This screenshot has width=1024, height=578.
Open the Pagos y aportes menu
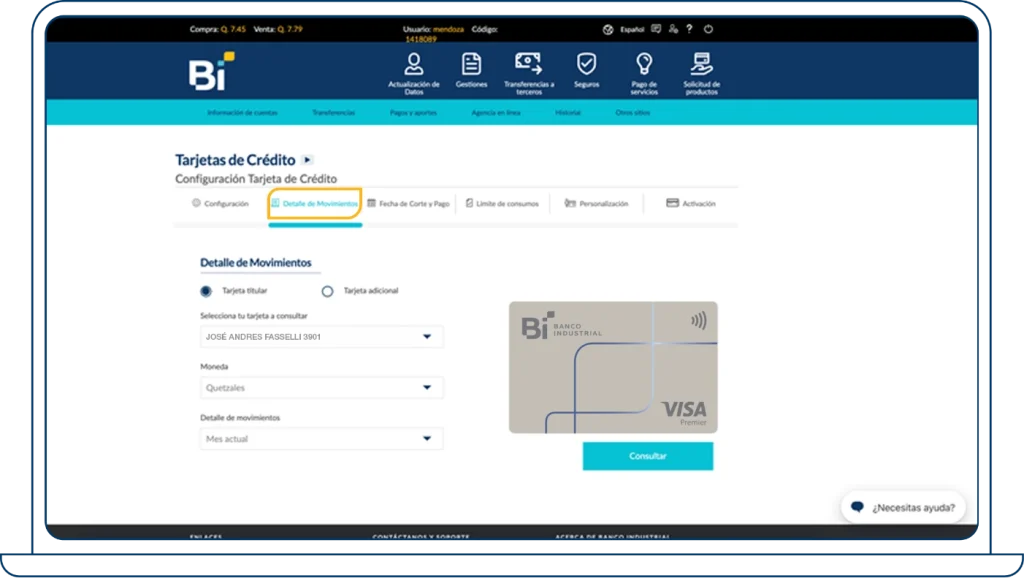(x=413, y=113)
